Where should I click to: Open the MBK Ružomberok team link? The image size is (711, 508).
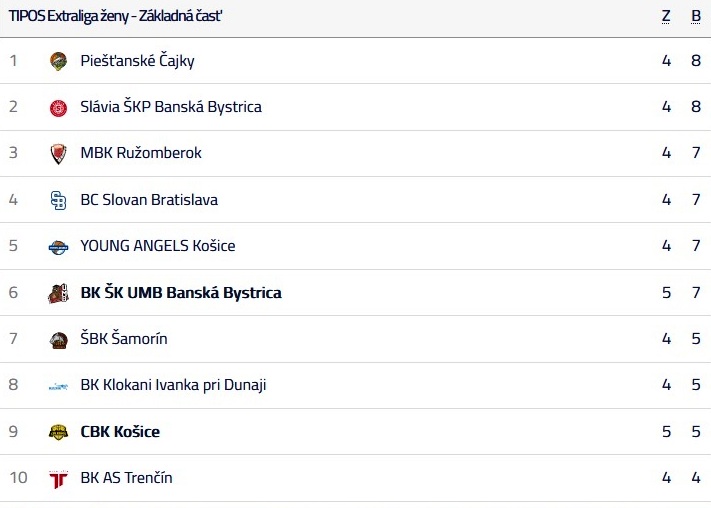click(x=141, y=153)
